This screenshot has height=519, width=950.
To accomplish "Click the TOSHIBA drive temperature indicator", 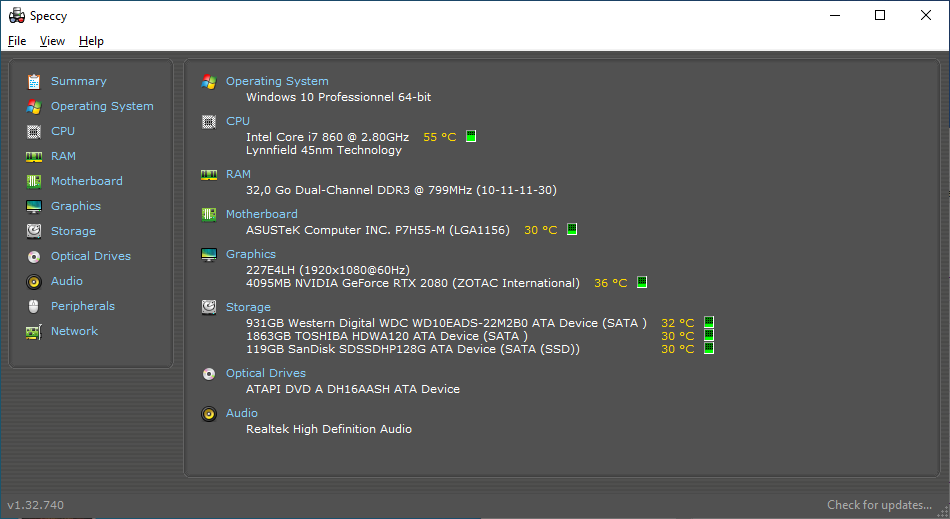I will click(x=709, y=335).
